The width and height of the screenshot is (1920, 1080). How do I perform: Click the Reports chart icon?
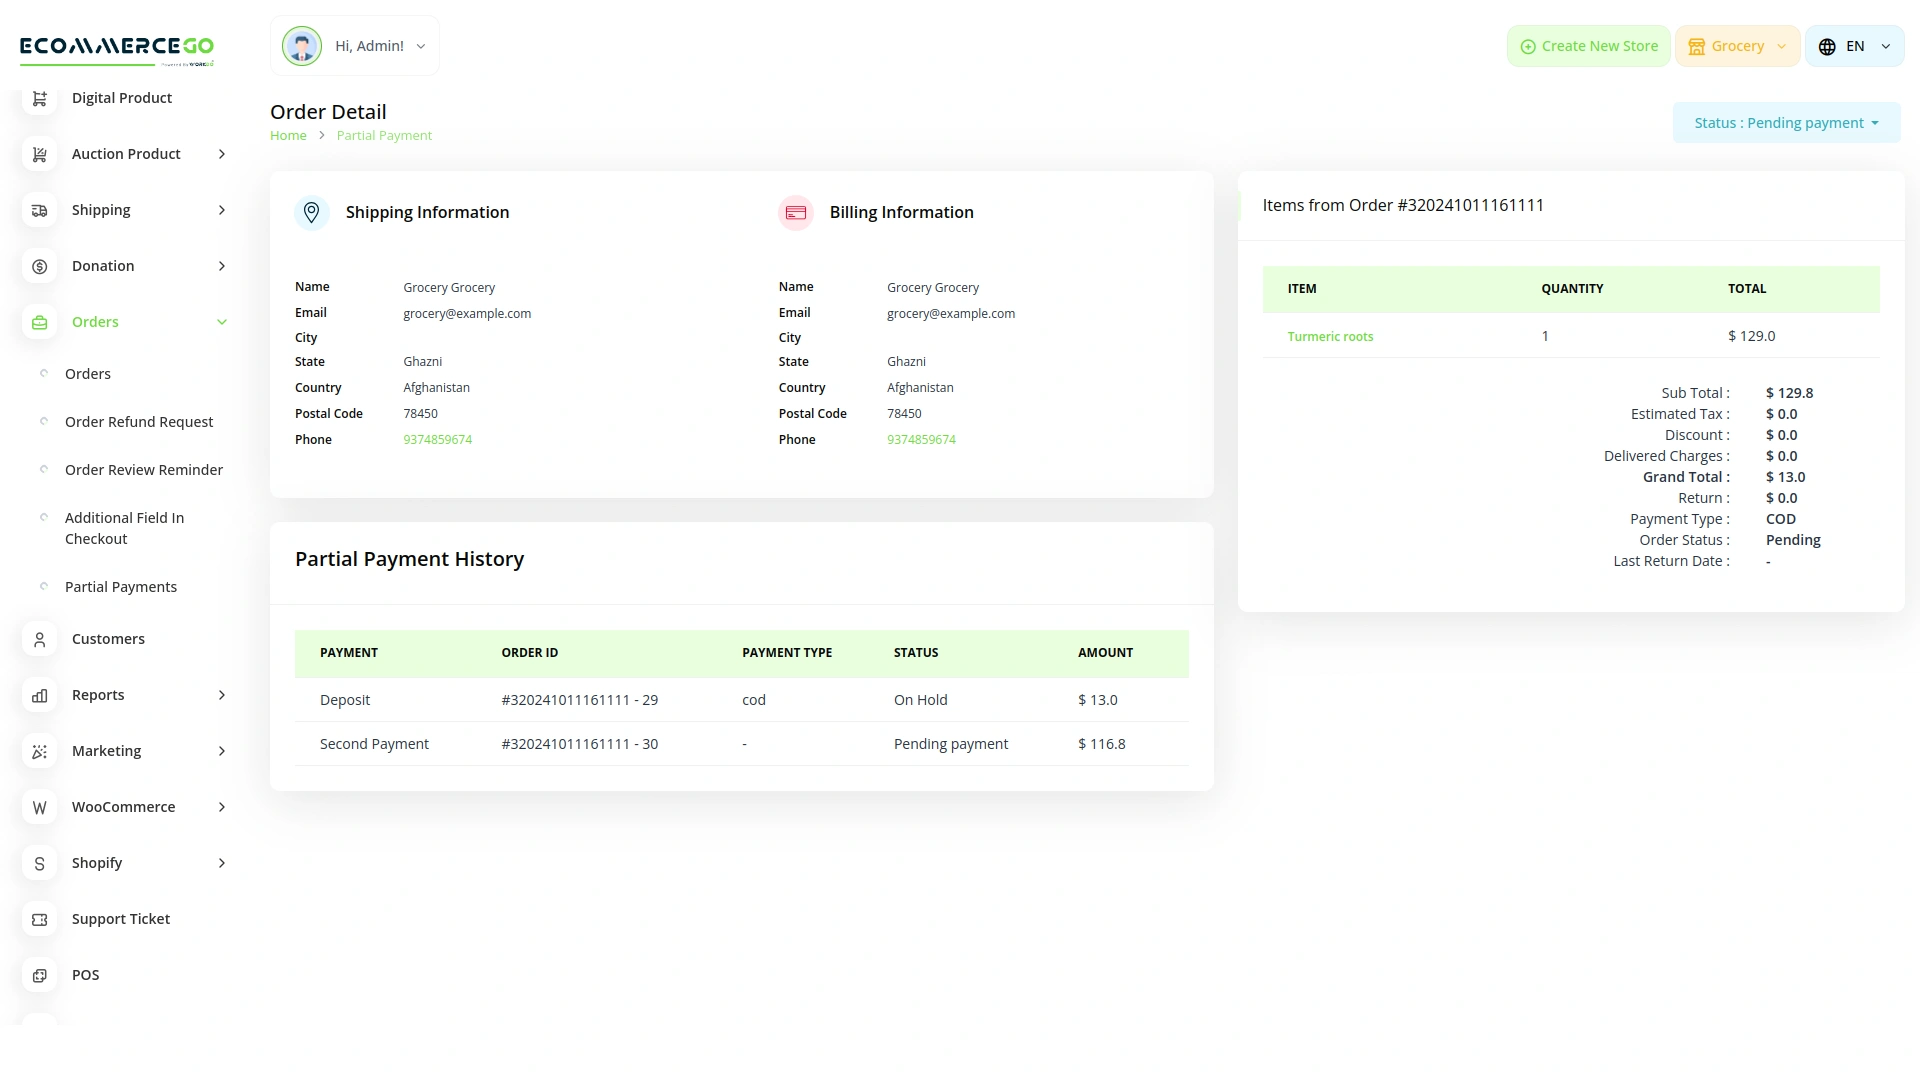(40, 695)
